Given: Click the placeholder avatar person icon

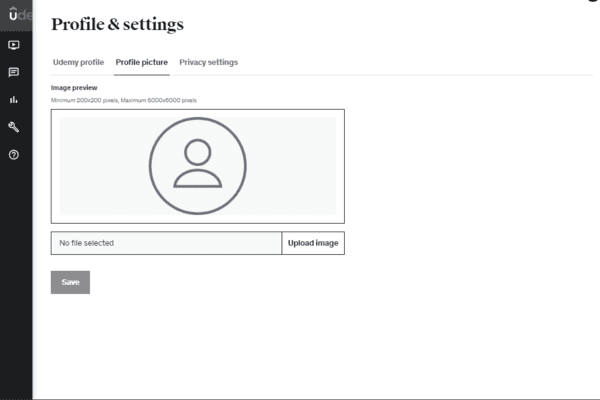Looking at the screenshot, I should tap(197, 164).
